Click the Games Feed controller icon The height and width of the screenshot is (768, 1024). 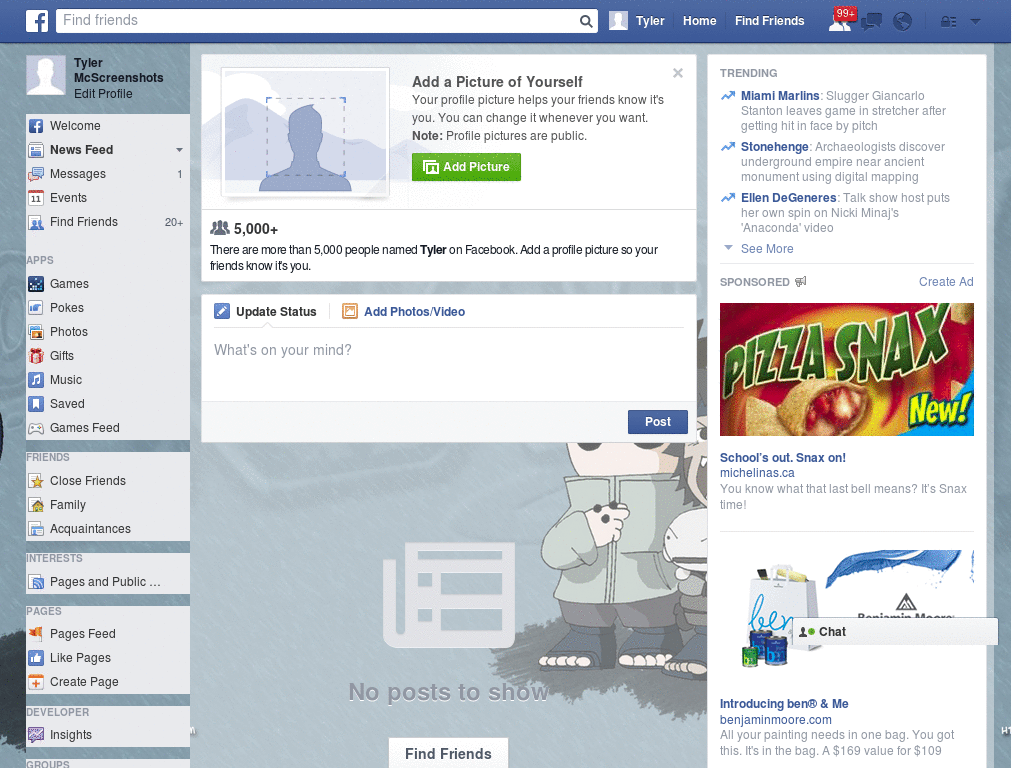[x=36, y=428]
